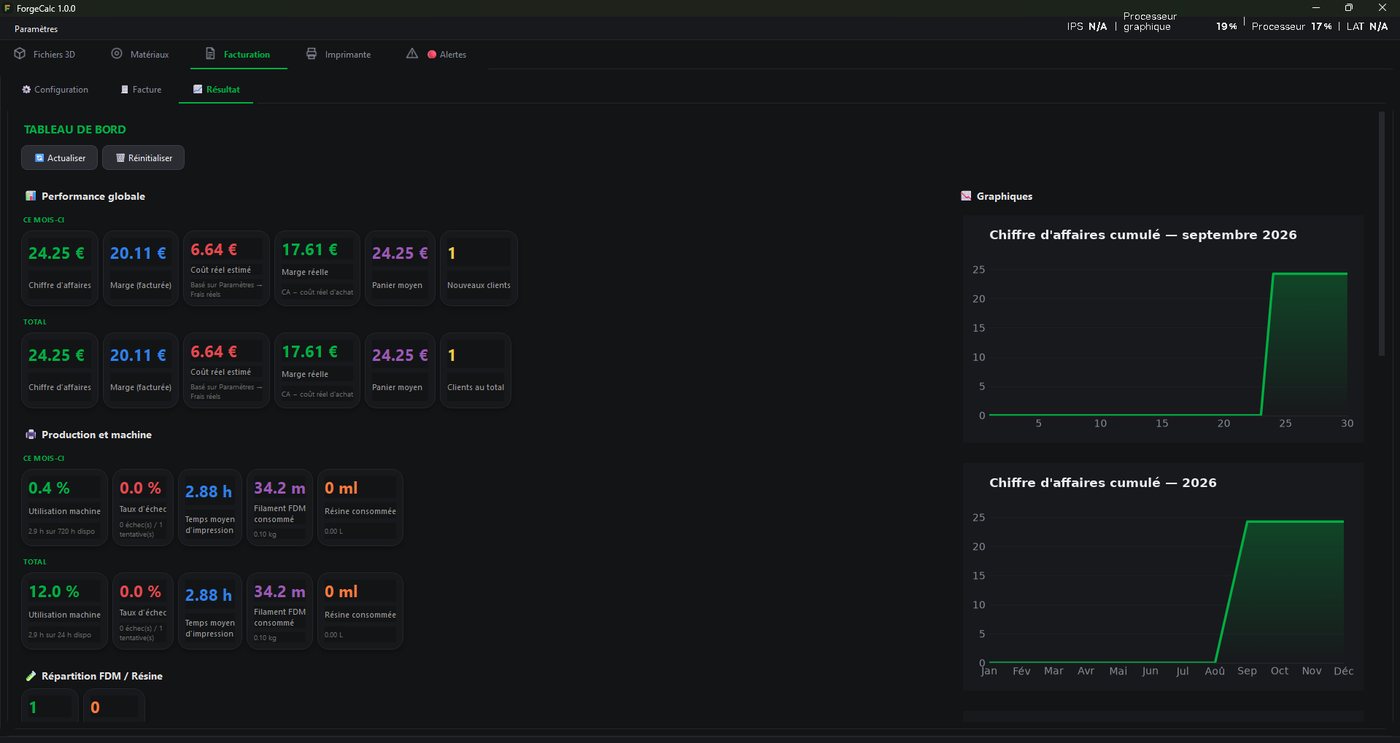Click the text "2.9 h sur 720 h dispo"
1400x743 pixels.
pyautogui.click(x=62, y=531)
